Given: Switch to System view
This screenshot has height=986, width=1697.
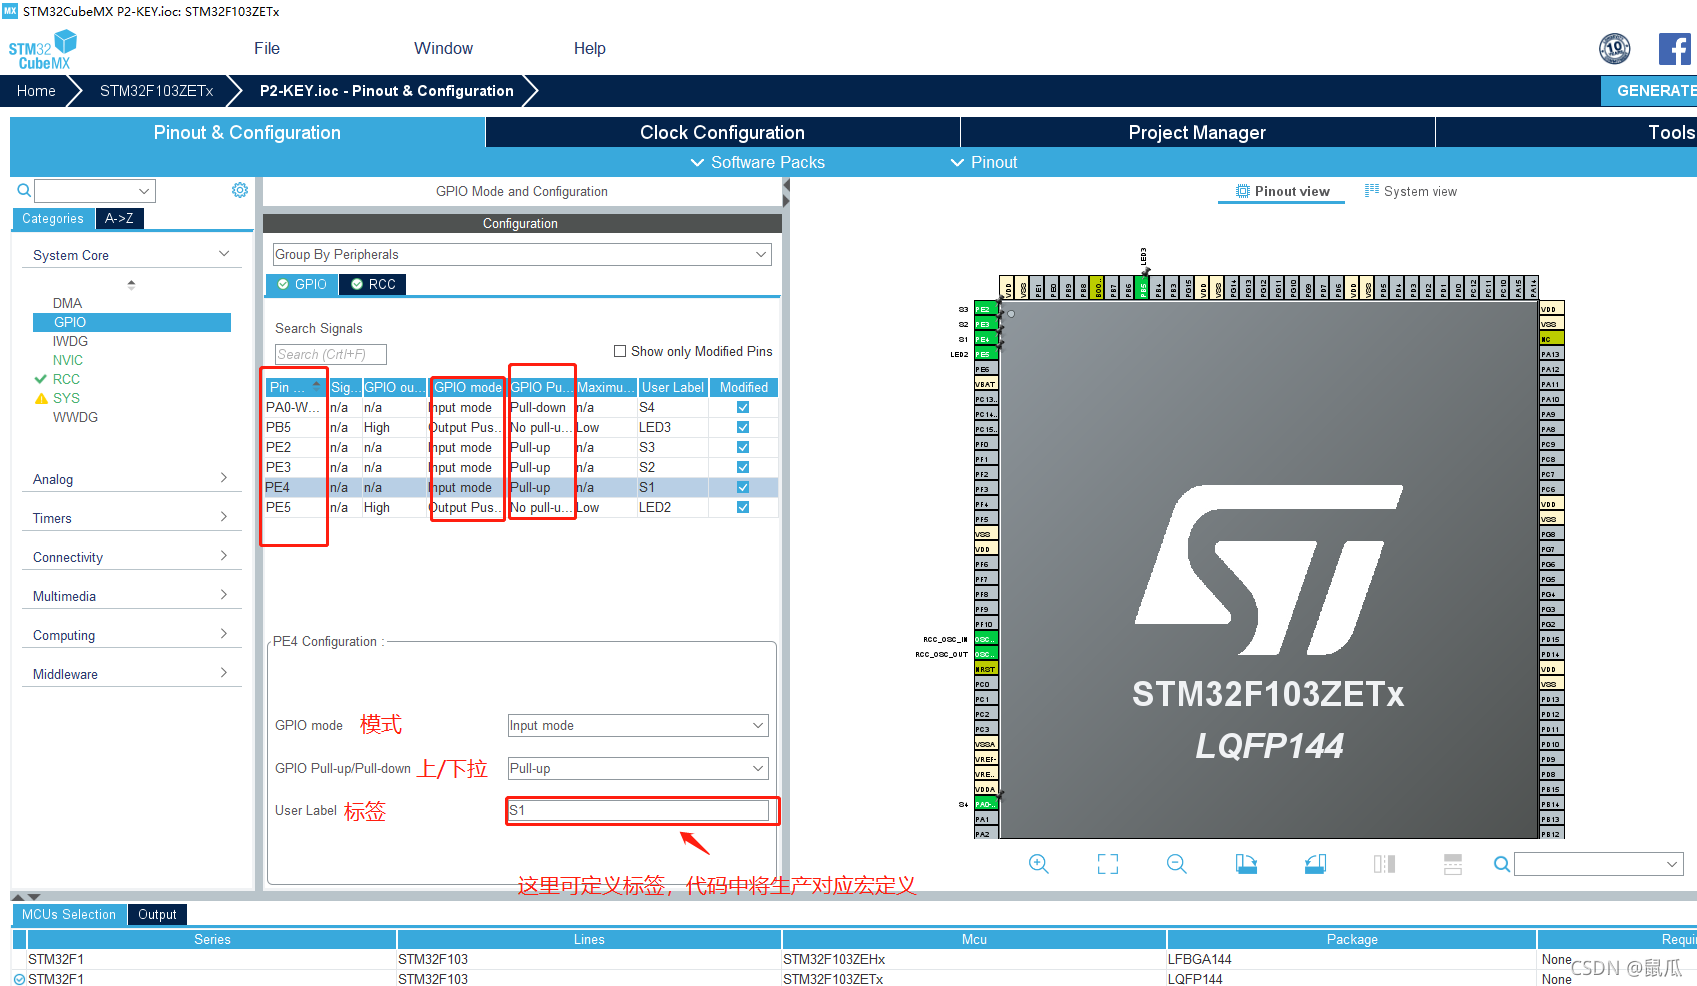Looking at the screenshot, I should 1411,191.
